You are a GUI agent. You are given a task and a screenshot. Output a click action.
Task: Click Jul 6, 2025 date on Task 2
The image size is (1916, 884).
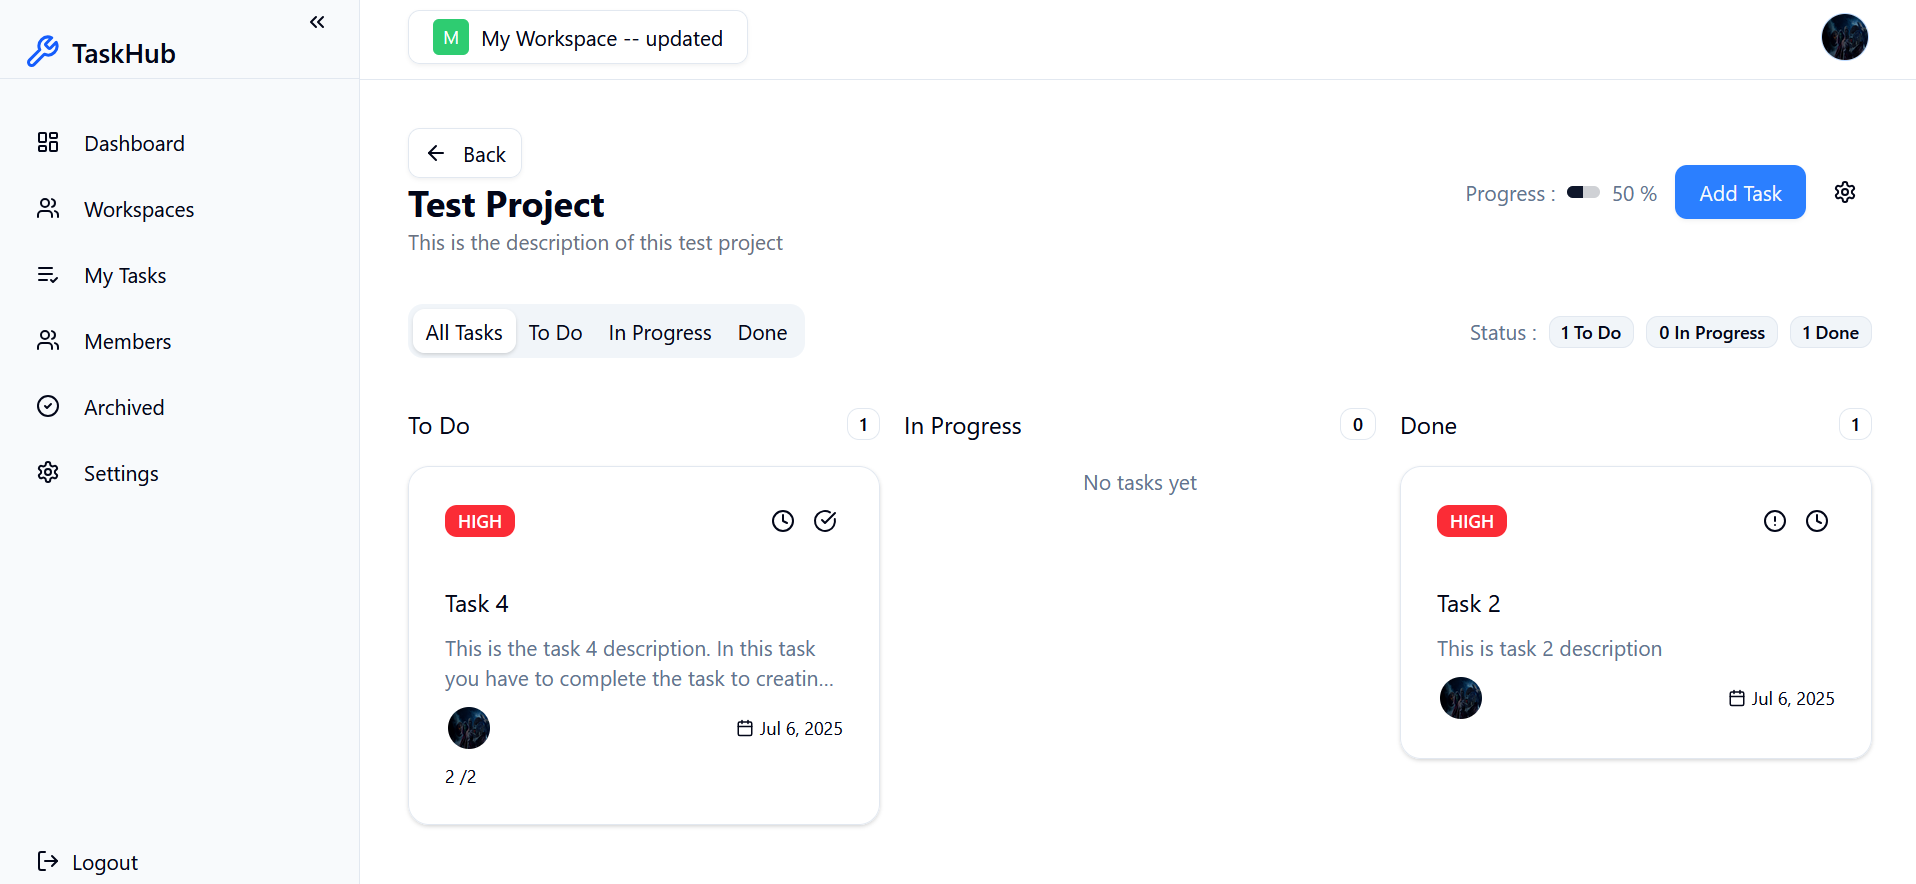(1793, 699)
